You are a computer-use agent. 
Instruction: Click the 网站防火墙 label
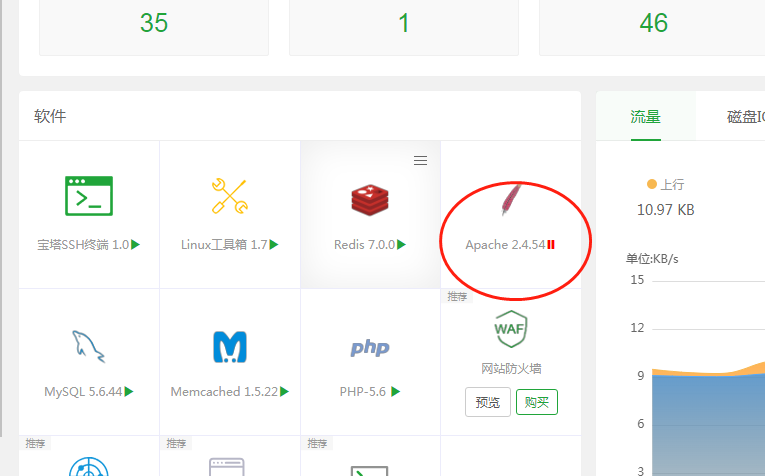511,368
